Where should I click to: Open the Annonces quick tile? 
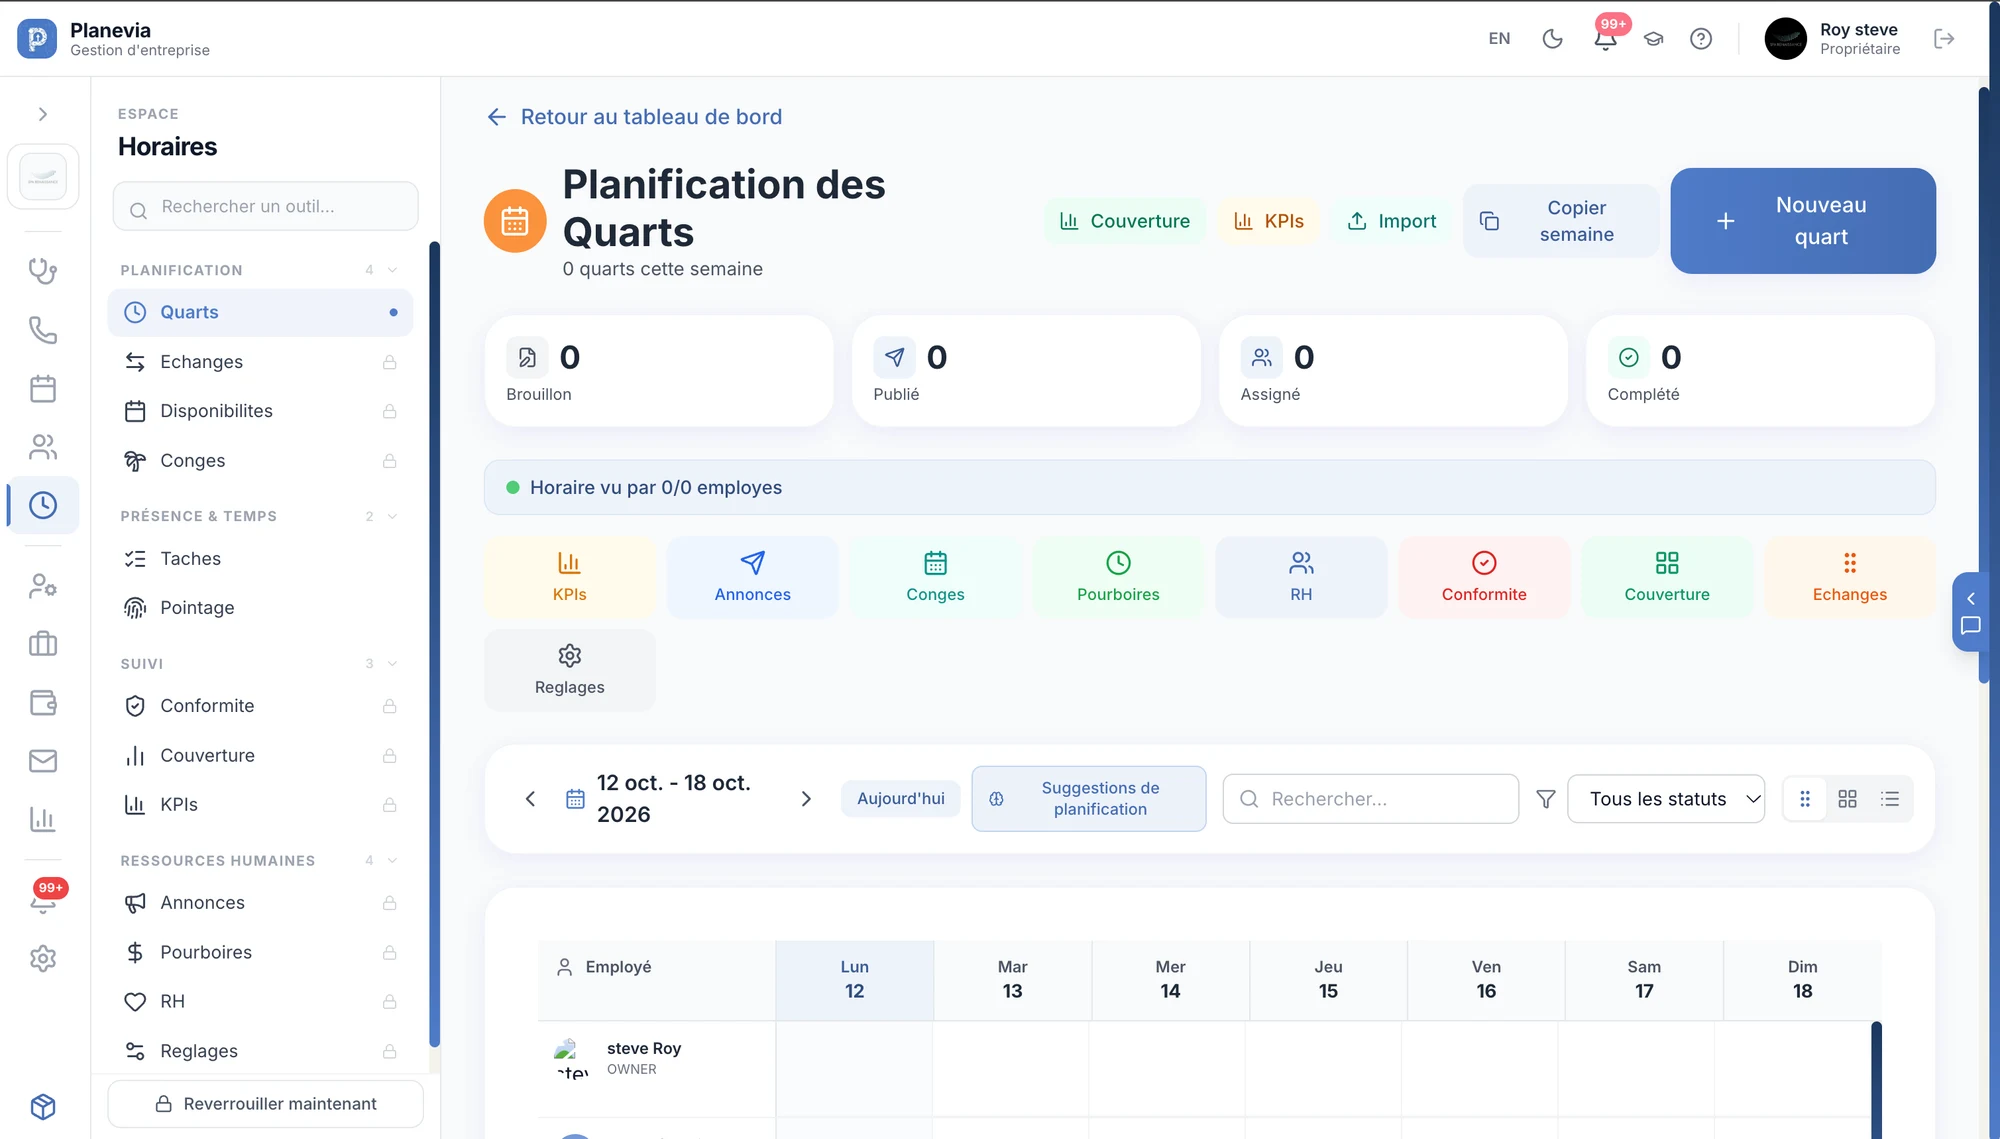752,577
